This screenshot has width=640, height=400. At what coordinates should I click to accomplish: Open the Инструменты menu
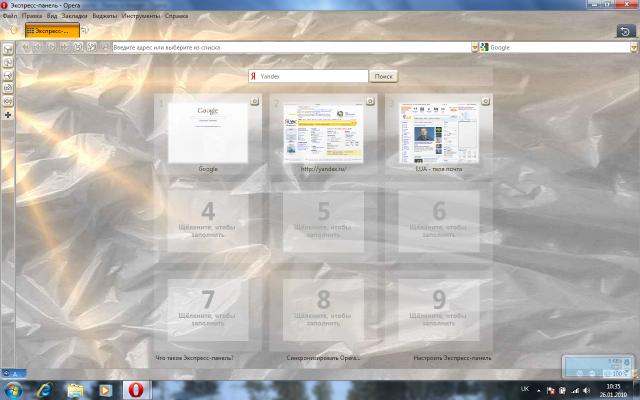click(x=141, y=16)
